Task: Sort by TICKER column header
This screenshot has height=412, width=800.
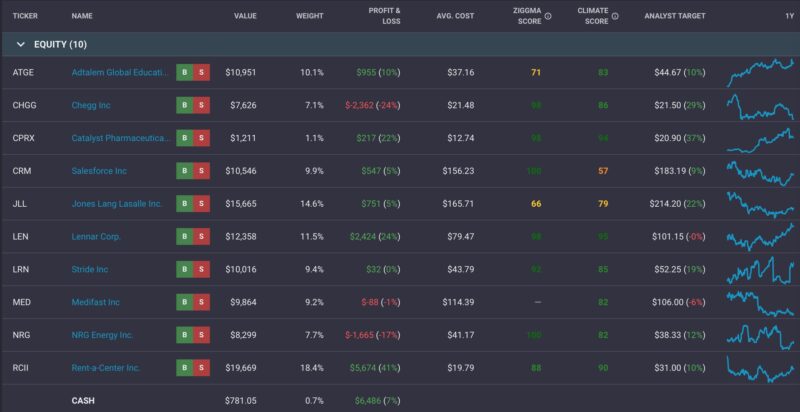Action: tap(25, 16)
